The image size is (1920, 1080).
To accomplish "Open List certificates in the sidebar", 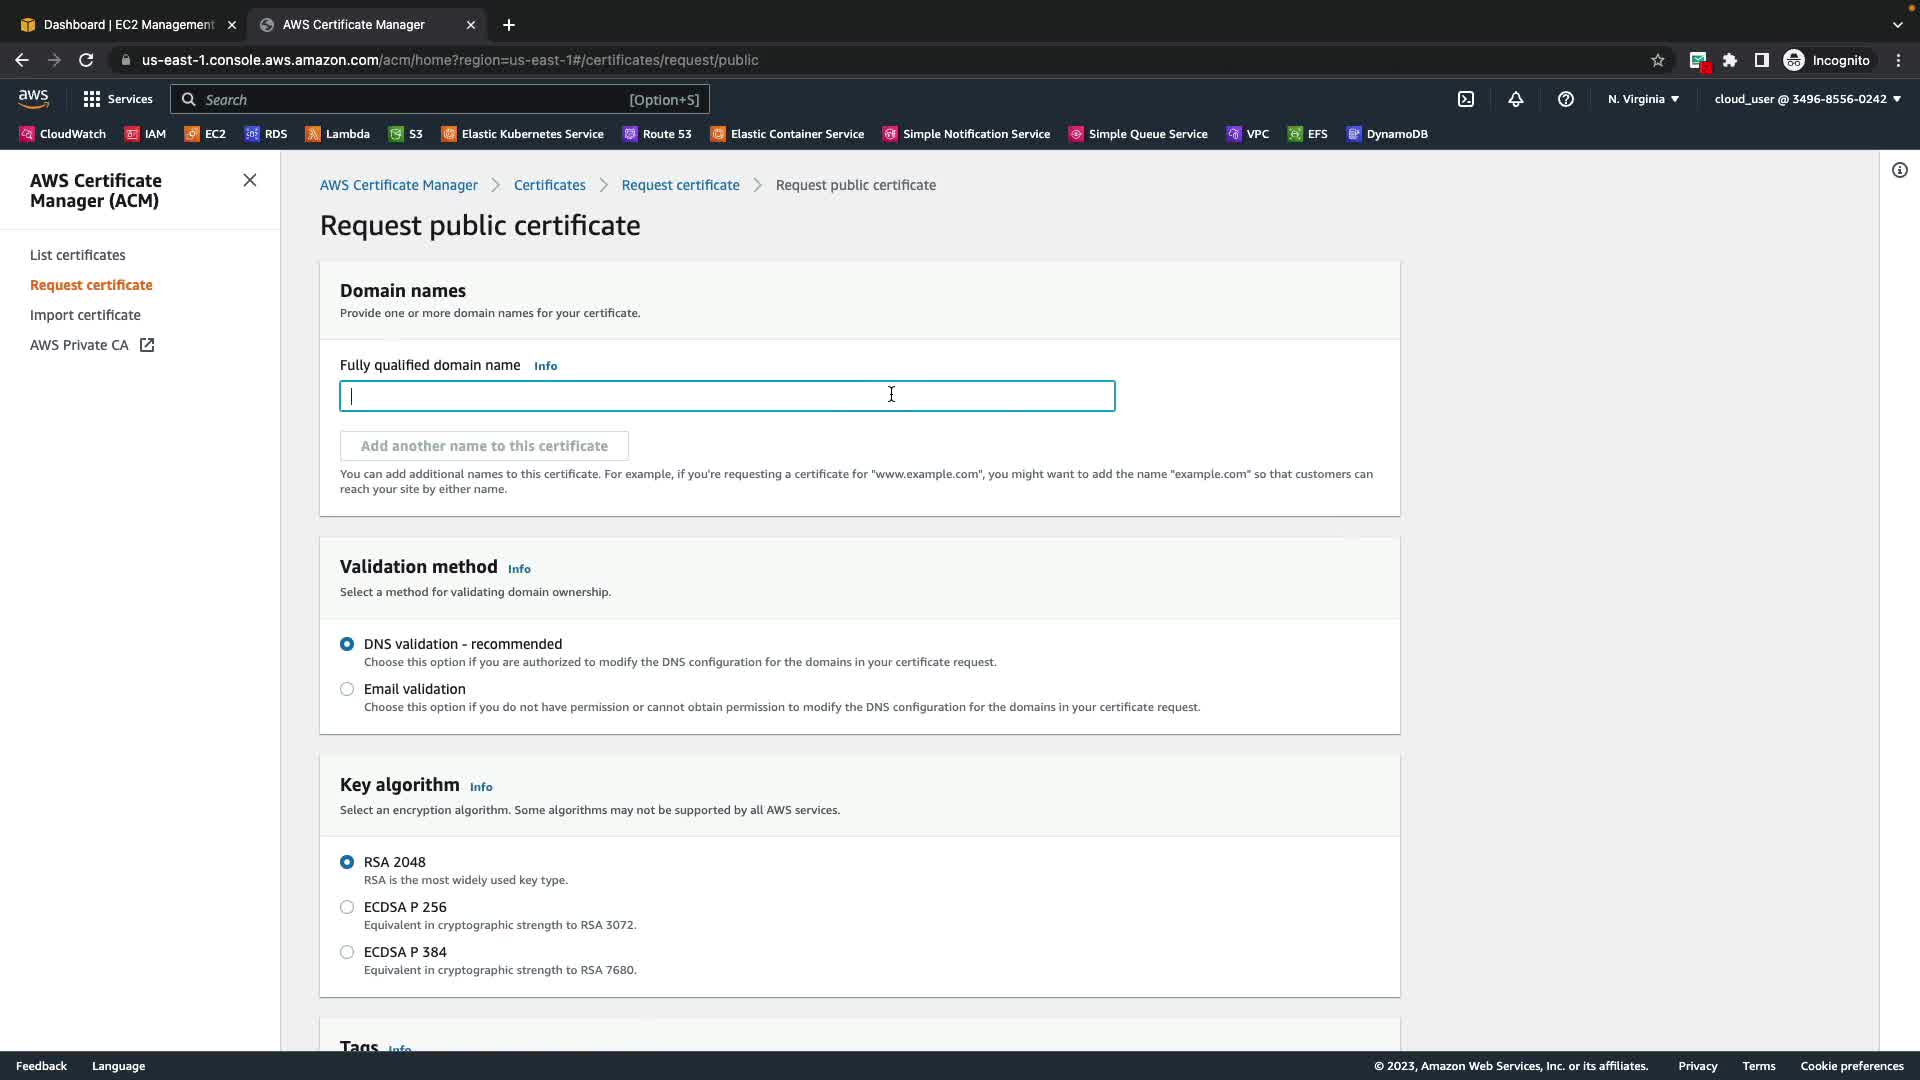I will tap(77, 255).
